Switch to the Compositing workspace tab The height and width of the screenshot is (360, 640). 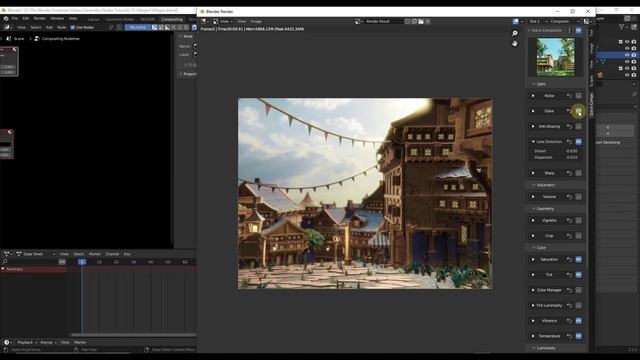pyautogui.click(x=172, y=19)
